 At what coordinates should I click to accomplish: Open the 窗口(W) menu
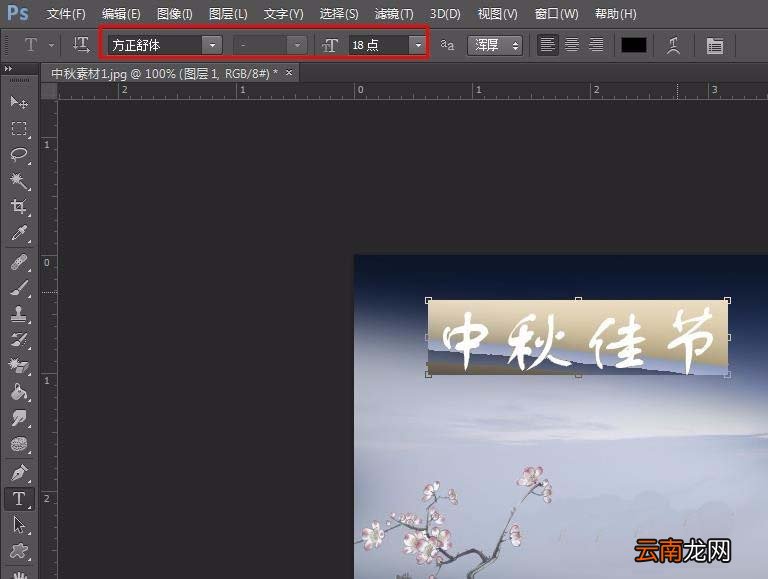pyautogui.click(x=556, y=14)
